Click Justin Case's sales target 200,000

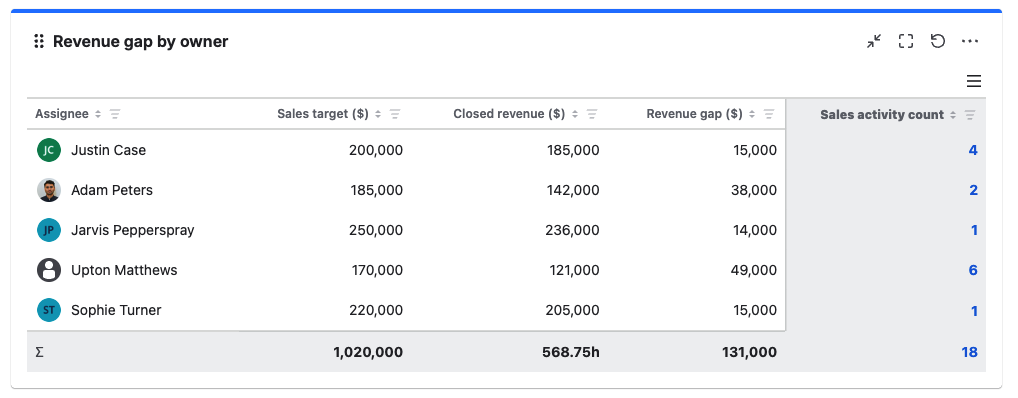[x=376, y=150]
